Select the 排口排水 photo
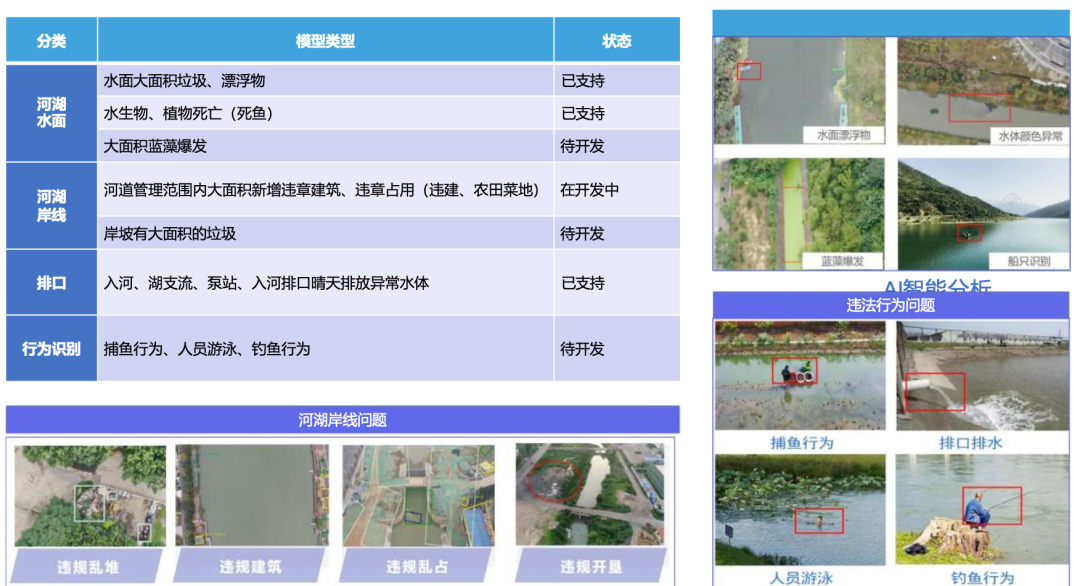1080x586 pixels. click(982, 376)
